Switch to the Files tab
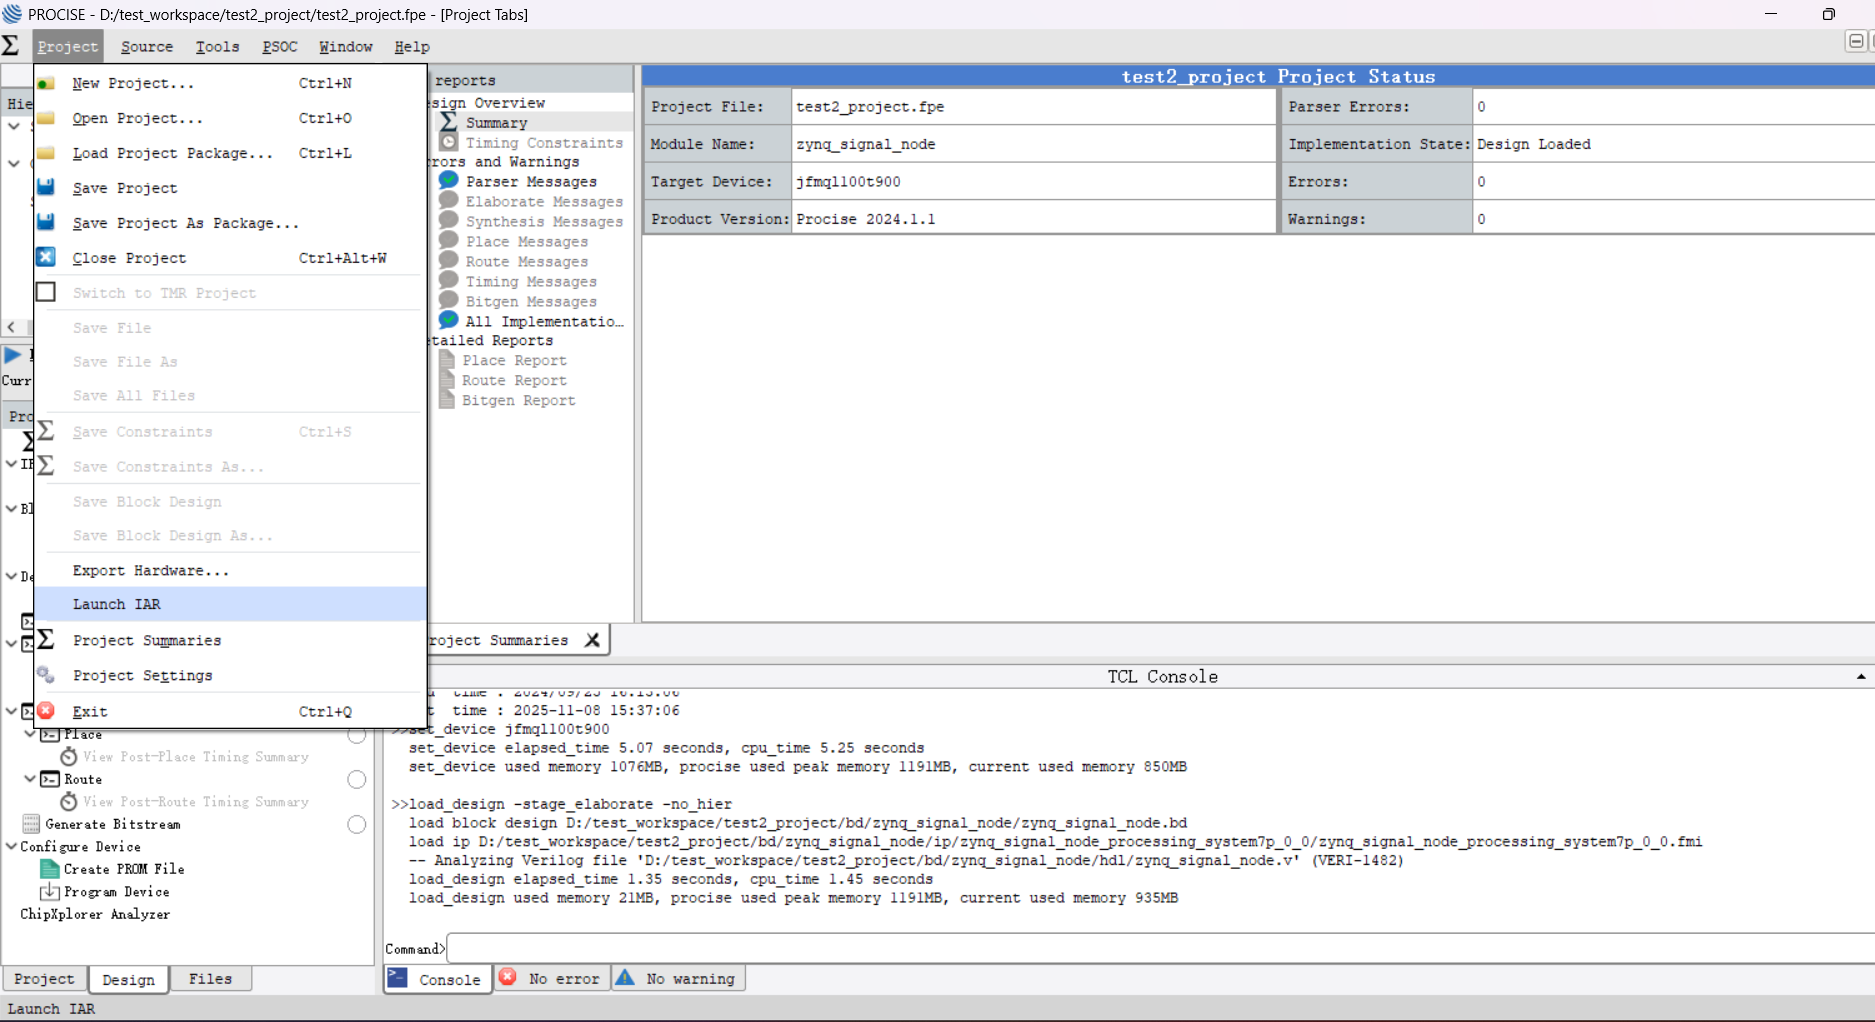 [210, 979]
